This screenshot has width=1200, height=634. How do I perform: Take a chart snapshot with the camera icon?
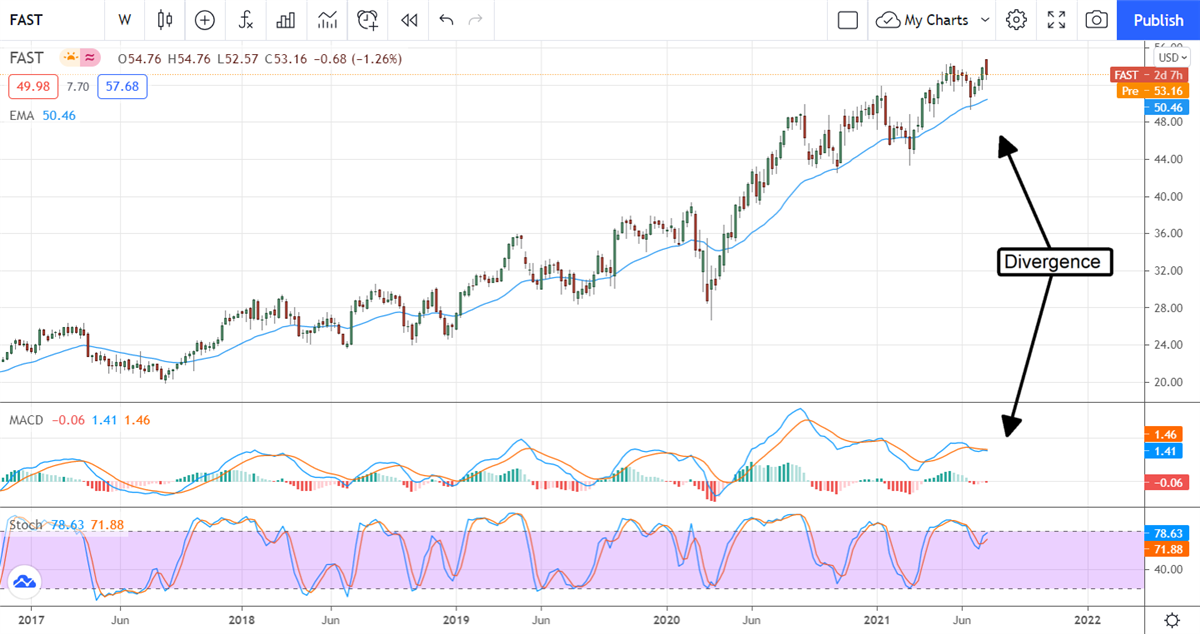[x=1097, y=20]
